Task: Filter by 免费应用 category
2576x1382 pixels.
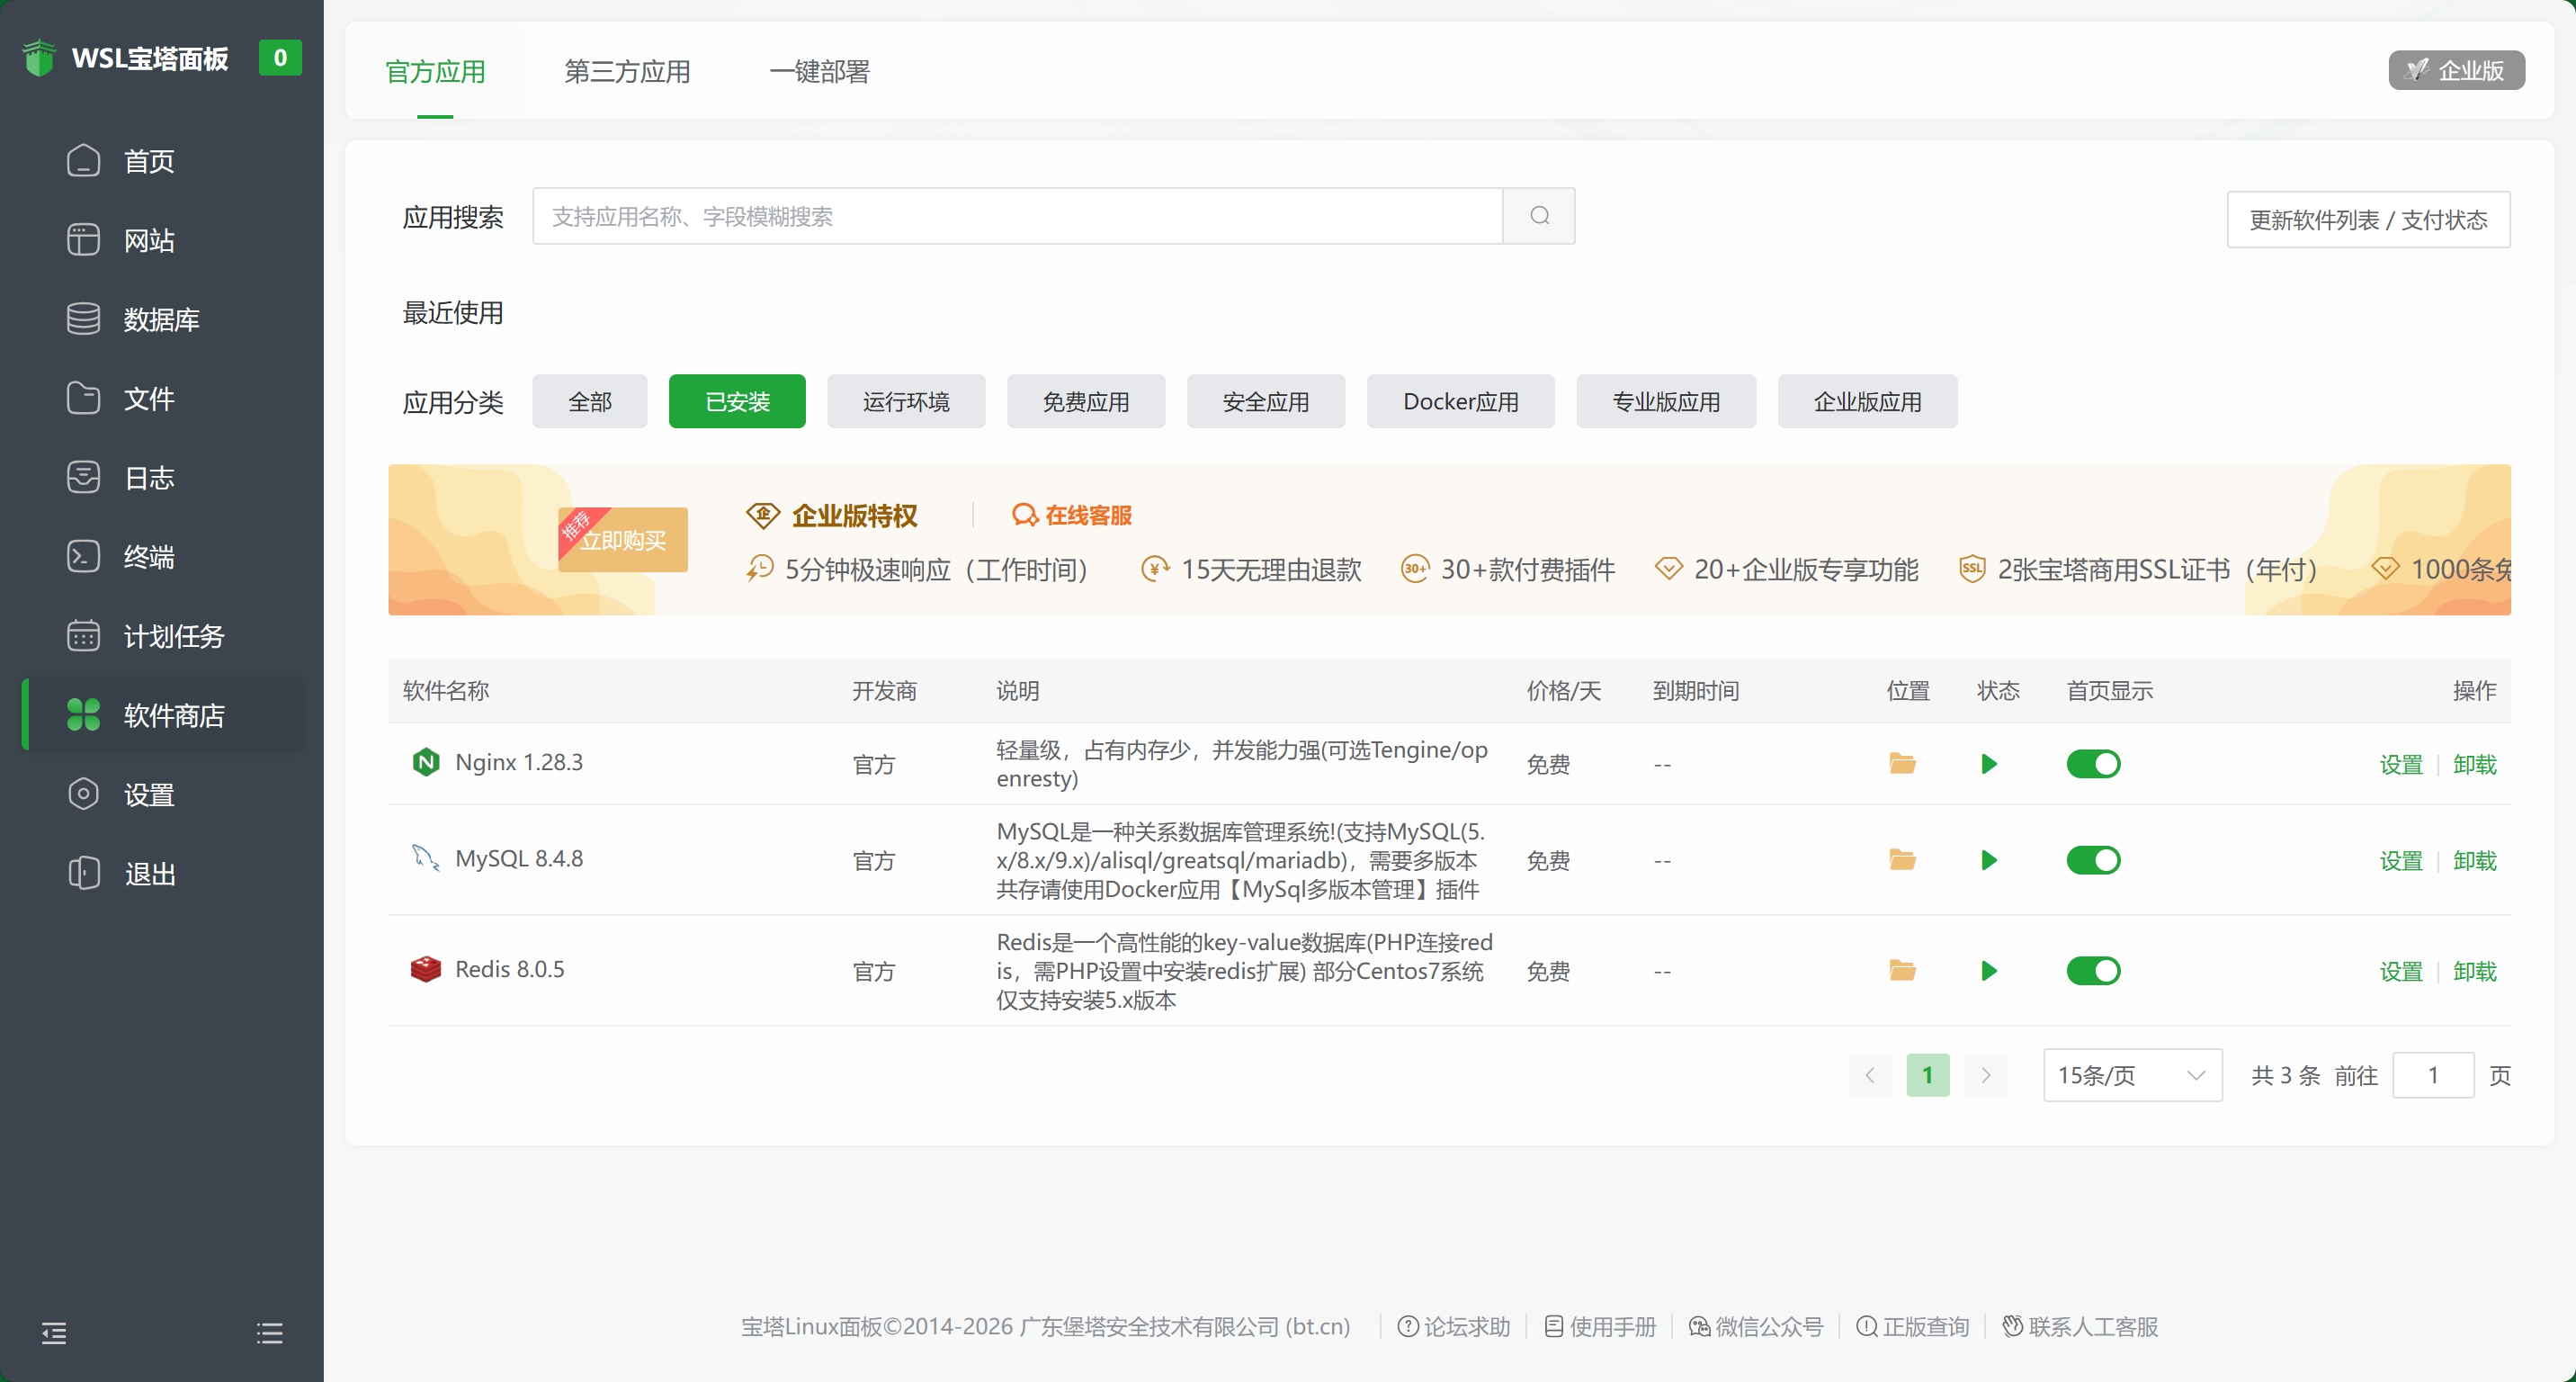Action: click(x=1086, y=401)
